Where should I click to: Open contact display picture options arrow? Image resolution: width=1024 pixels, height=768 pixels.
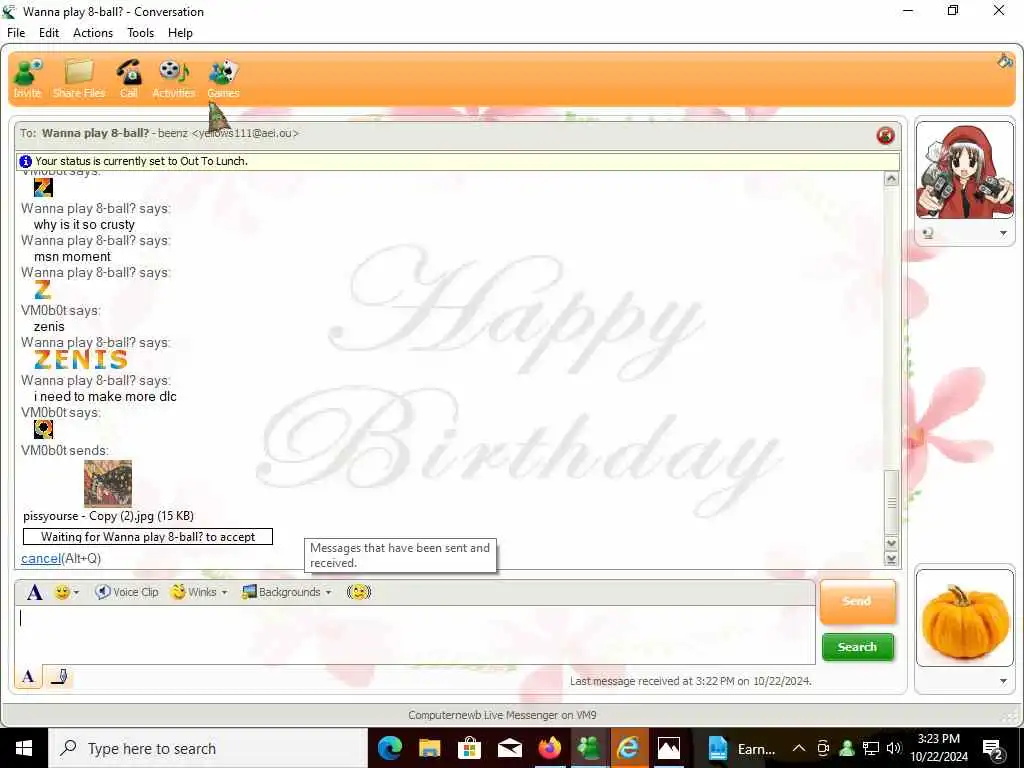(1003, 233)
